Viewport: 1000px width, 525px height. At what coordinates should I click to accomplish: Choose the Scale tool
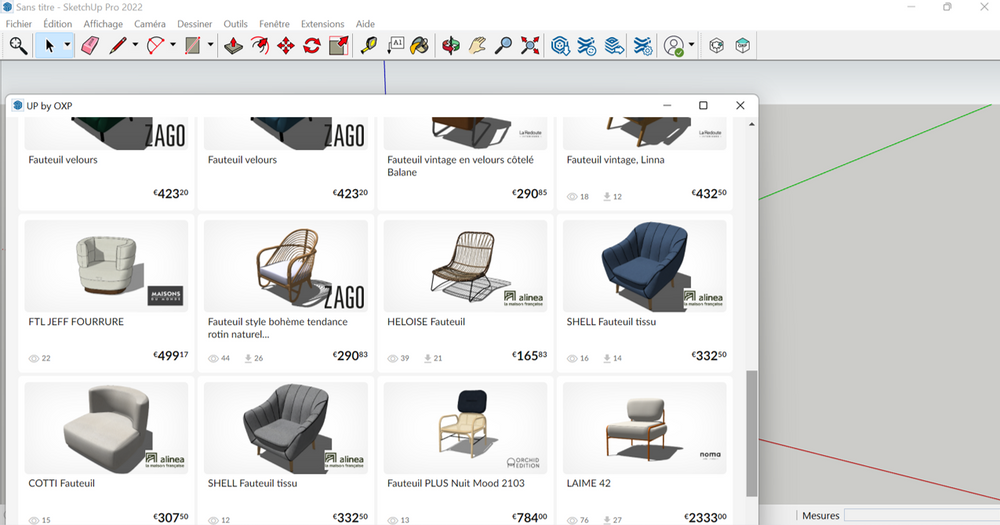click(x=339, y=46)
